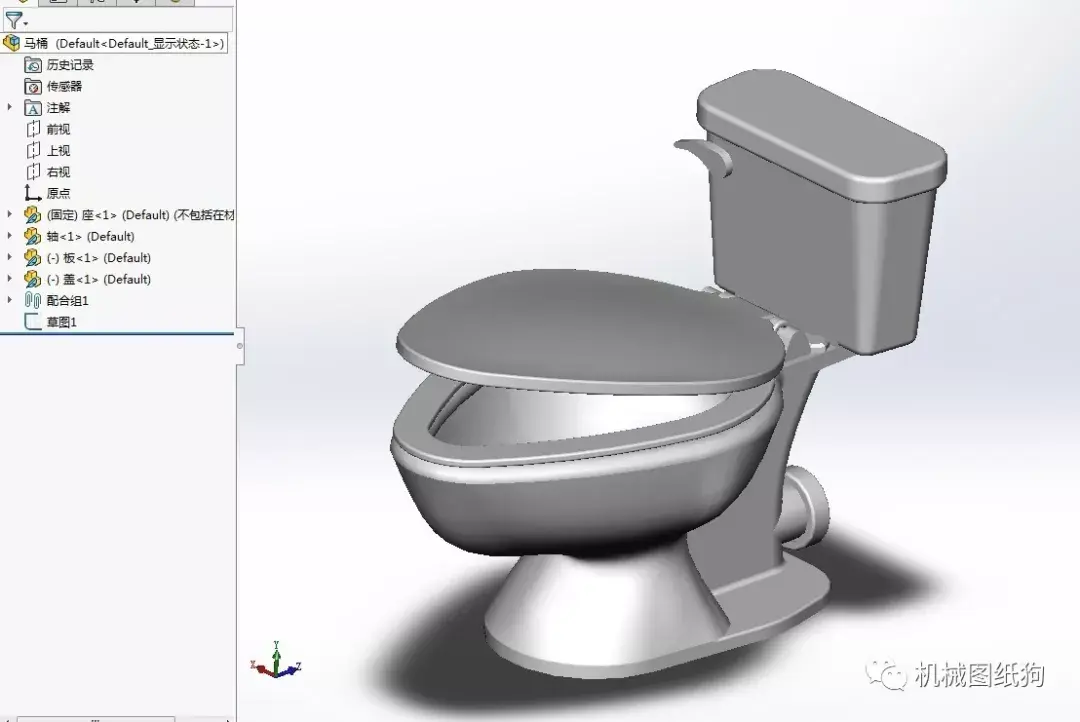Click the 配合组1 mates paperclip icon
Viewport: 1080px width, 722px height.
coord(32,300)
